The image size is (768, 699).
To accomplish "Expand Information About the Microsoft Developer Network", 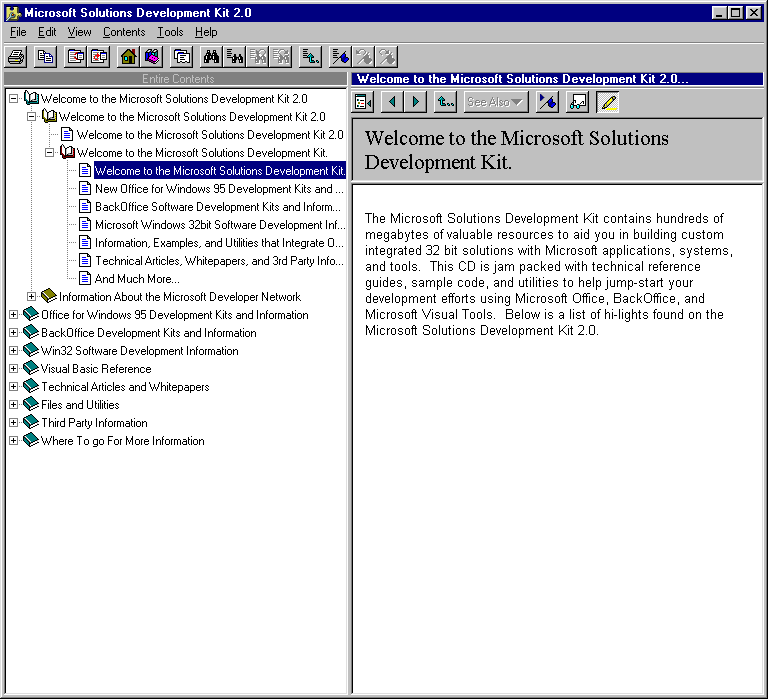I will point(31,296).
